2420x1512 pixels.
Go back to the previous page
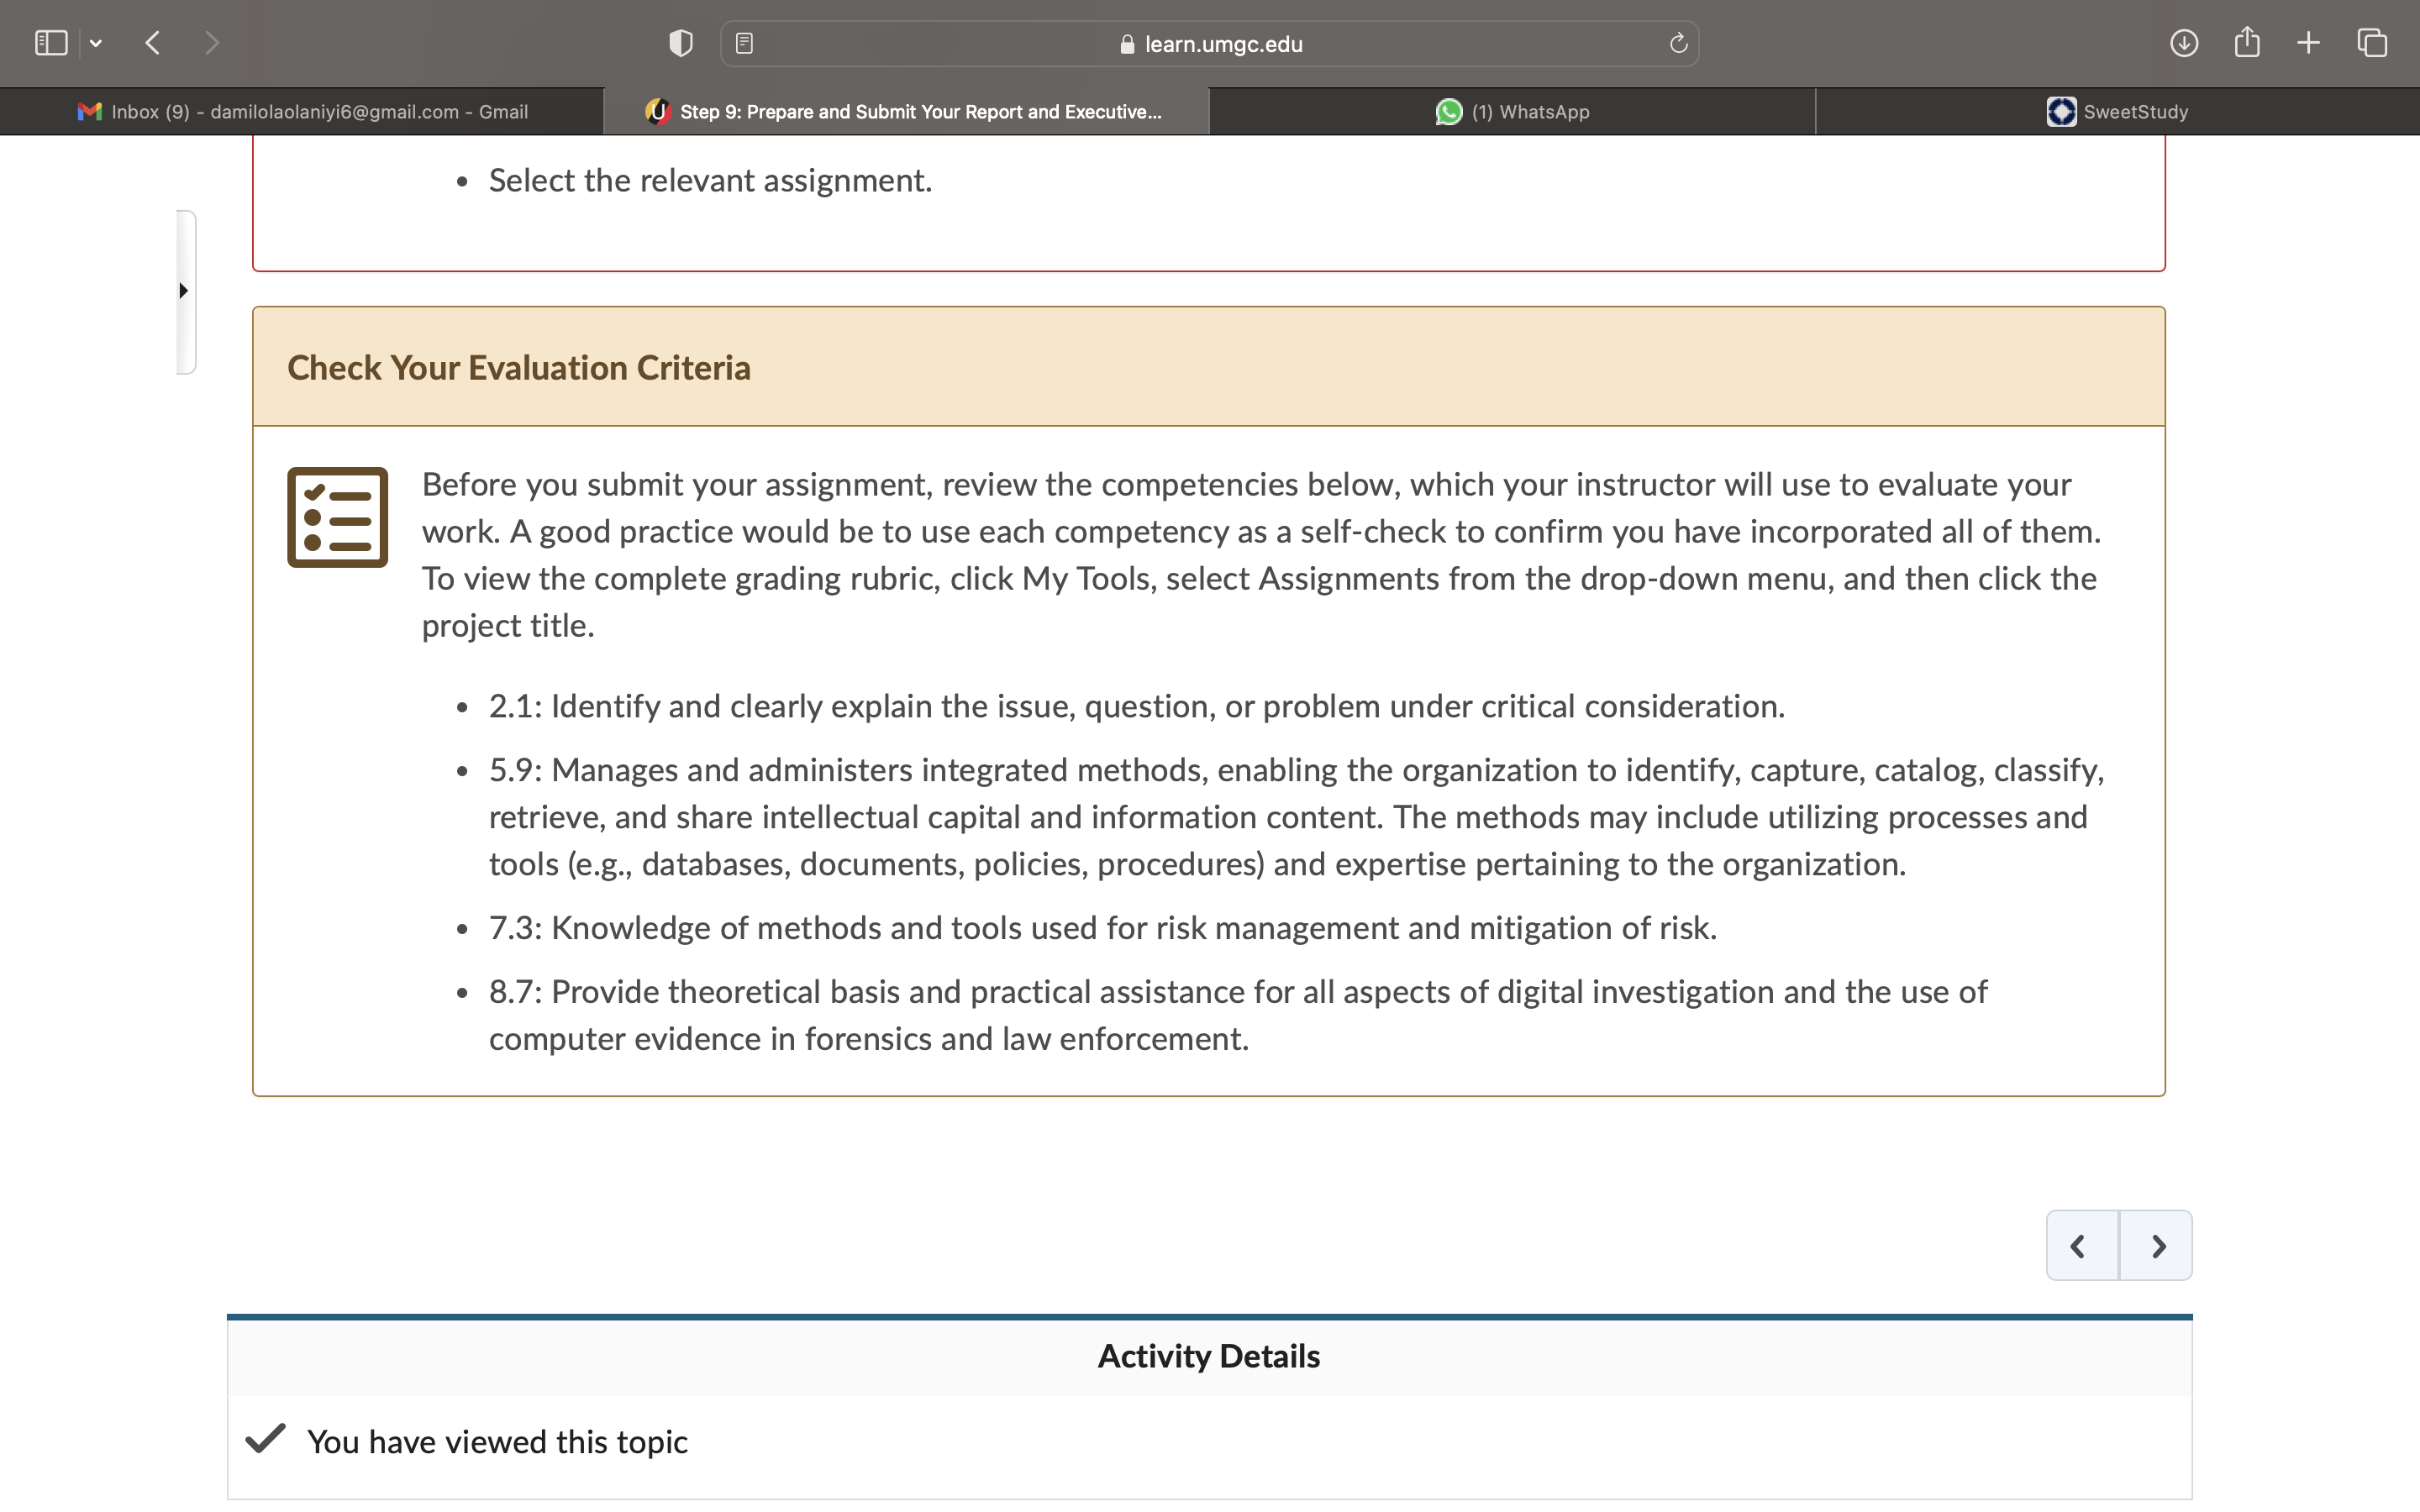[153, 43]
